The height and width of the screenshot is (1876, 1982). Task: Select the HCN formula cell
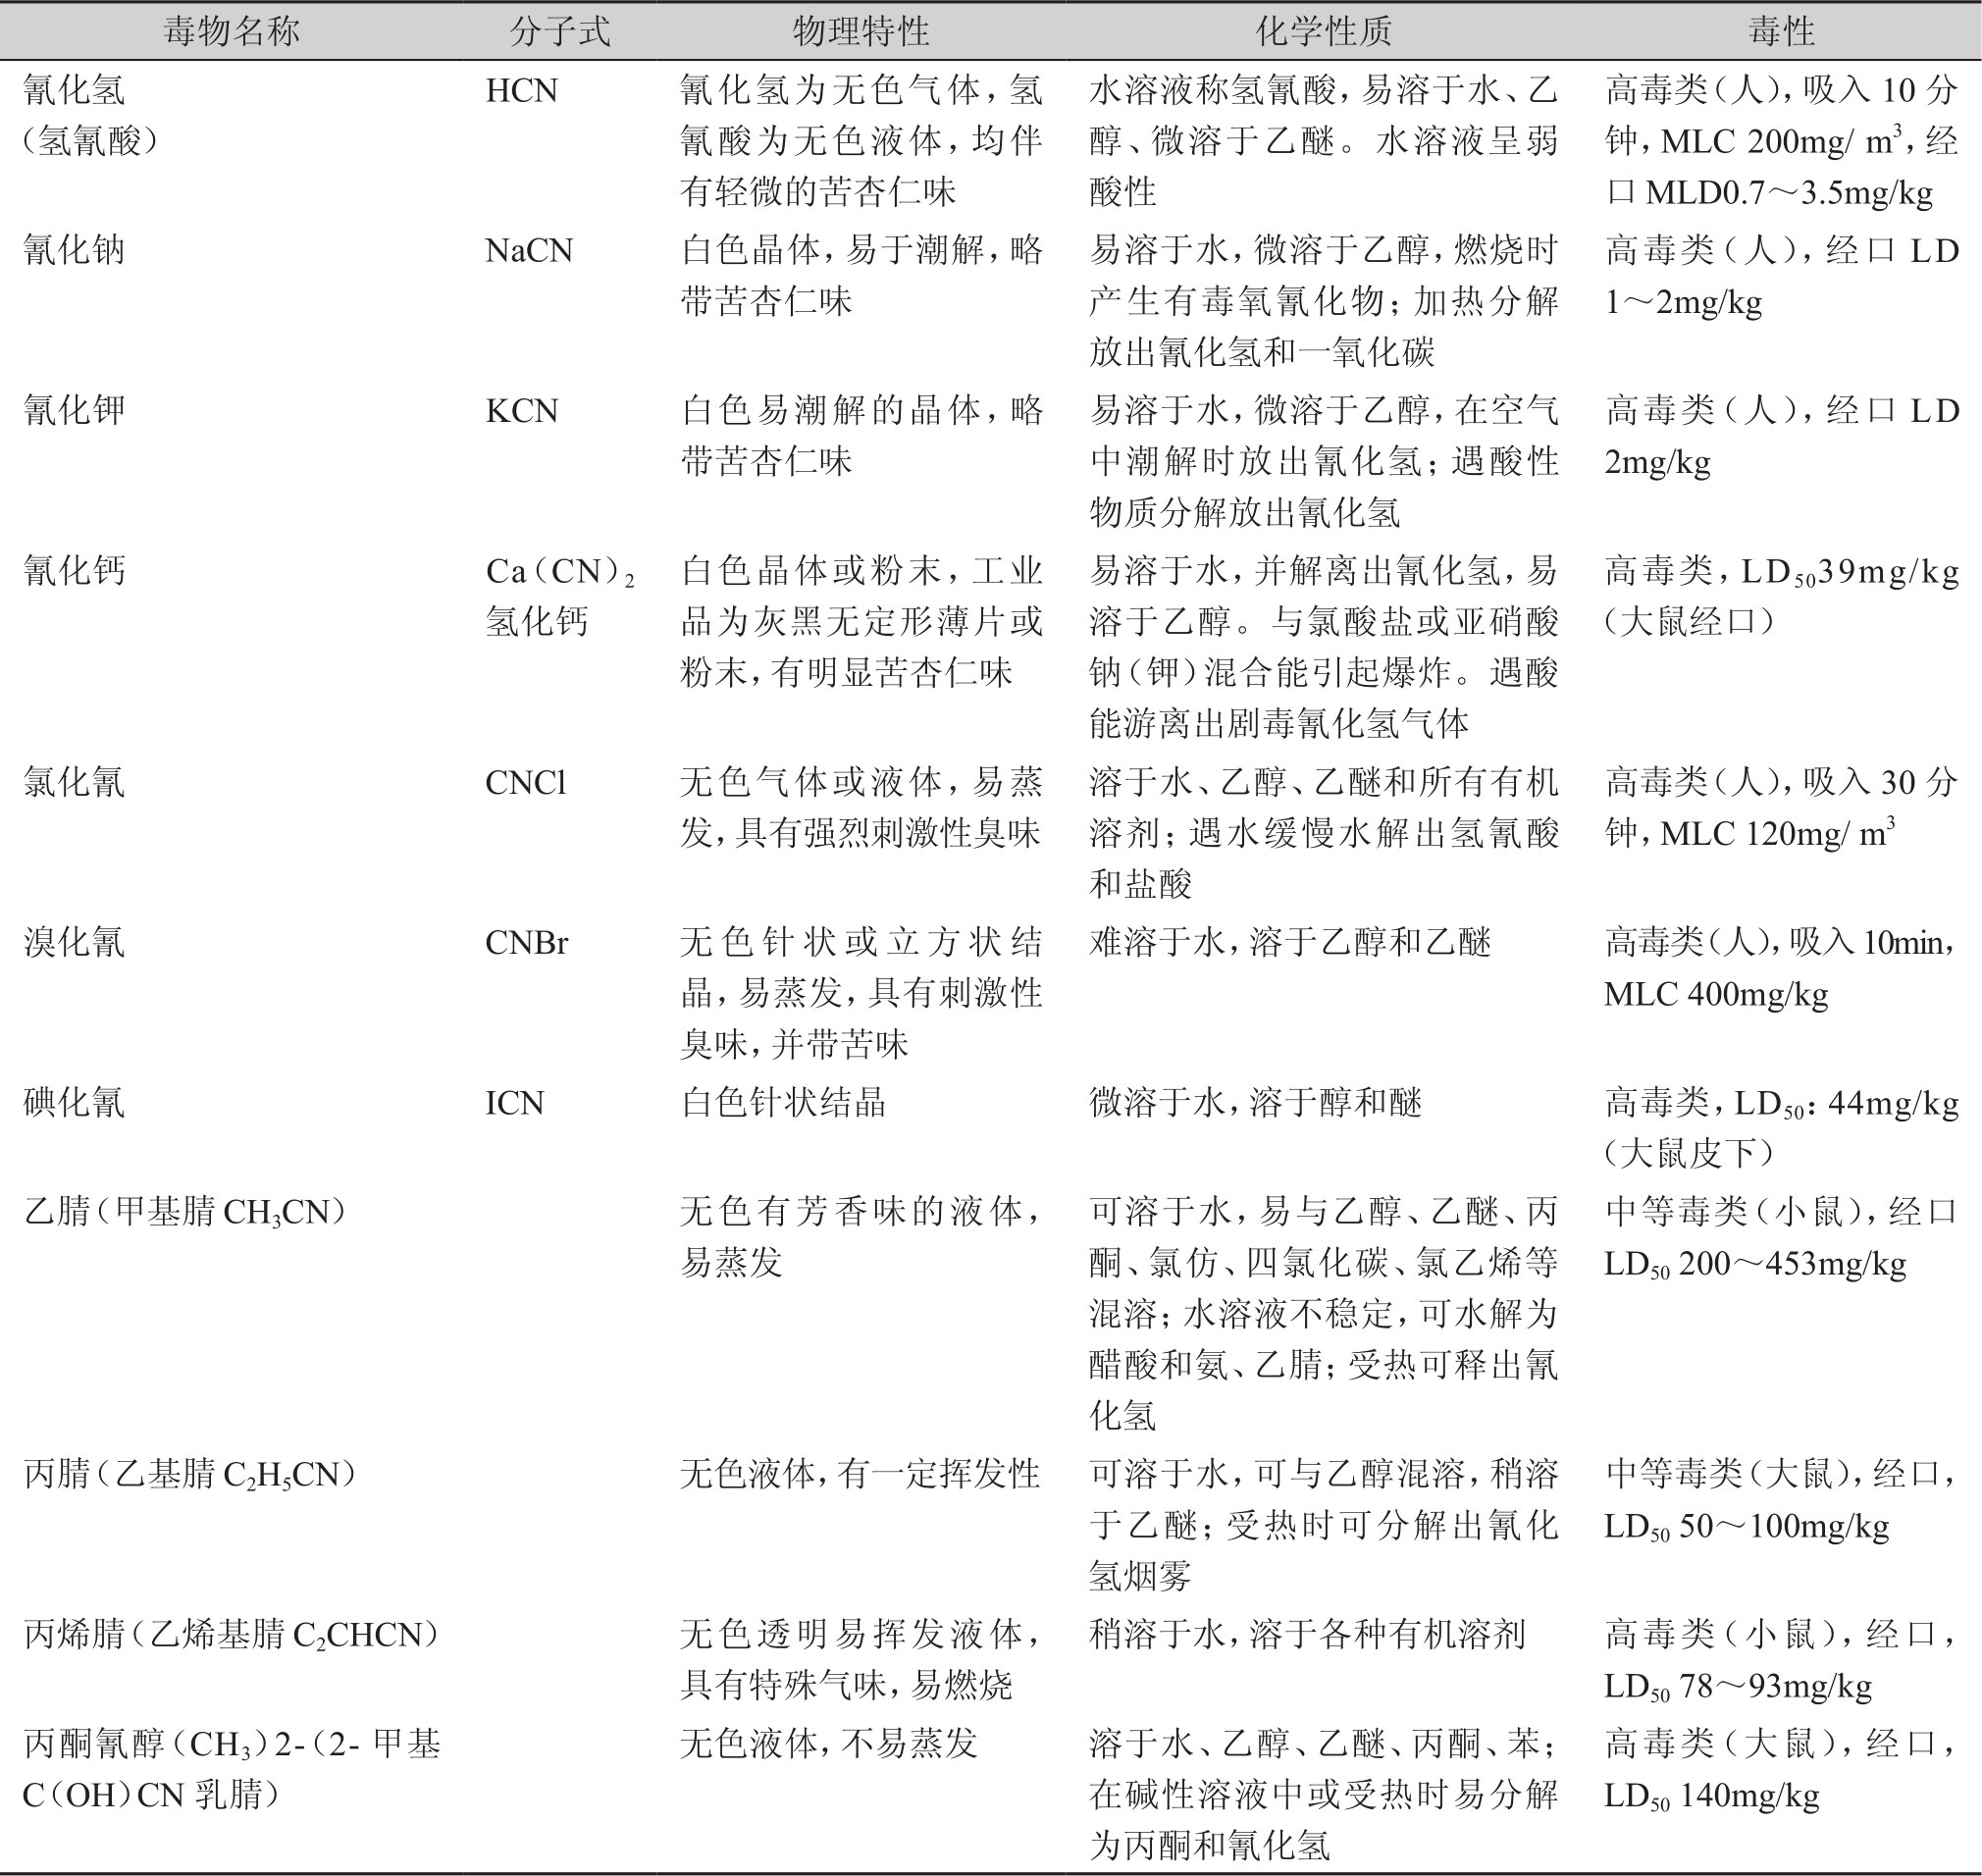[521, 91]
